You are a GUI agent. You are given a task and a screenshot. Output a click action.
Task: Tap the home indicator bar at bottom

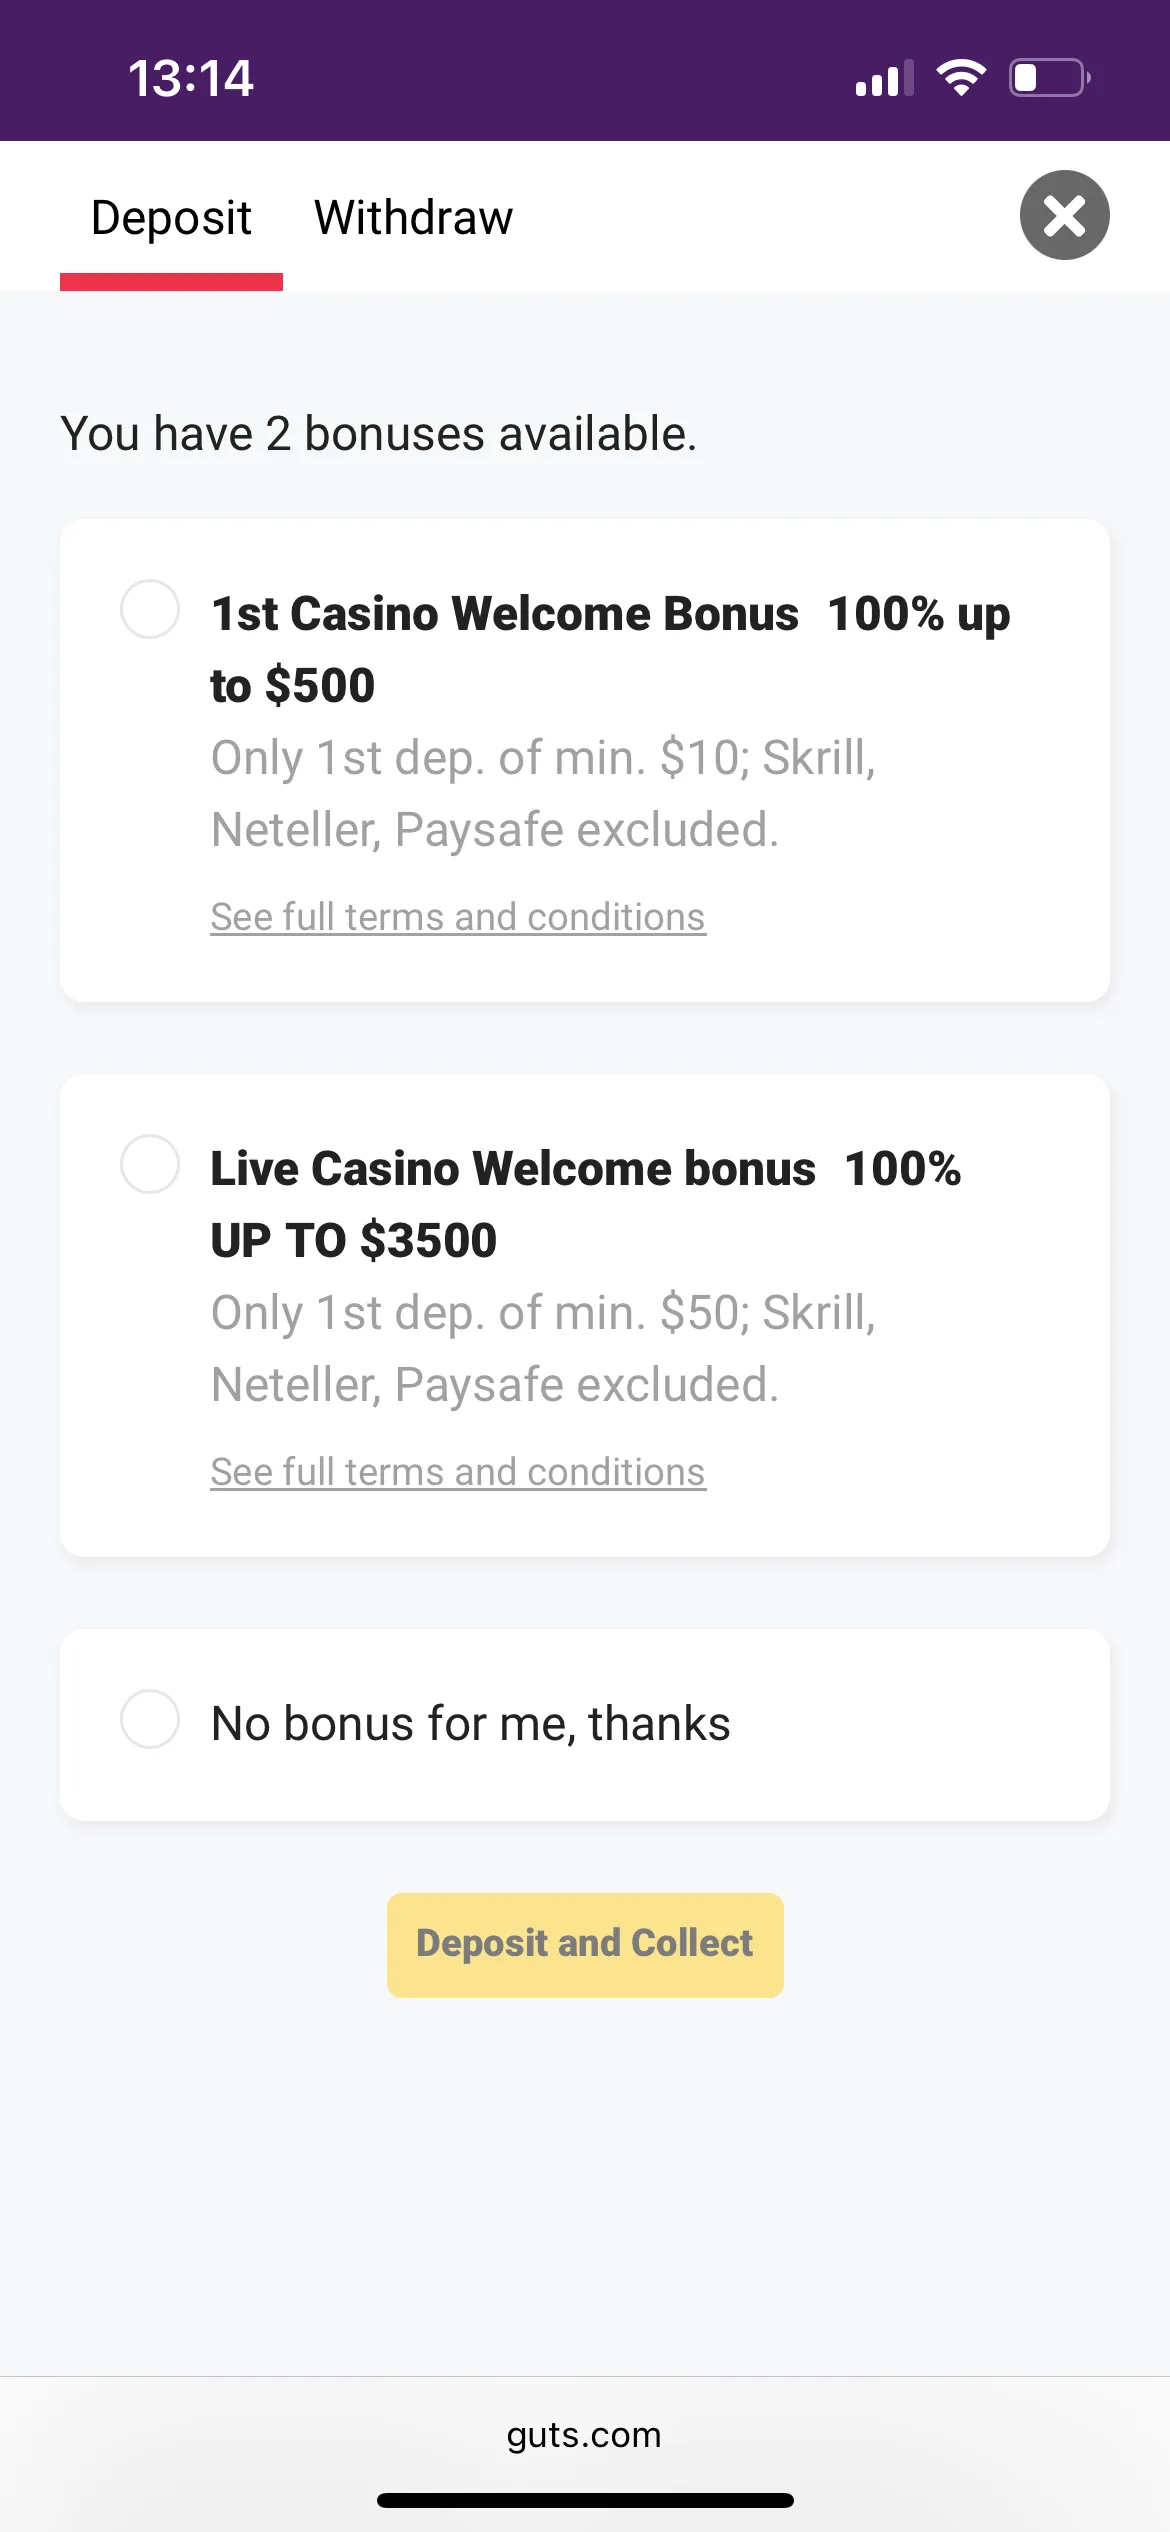585,2500
